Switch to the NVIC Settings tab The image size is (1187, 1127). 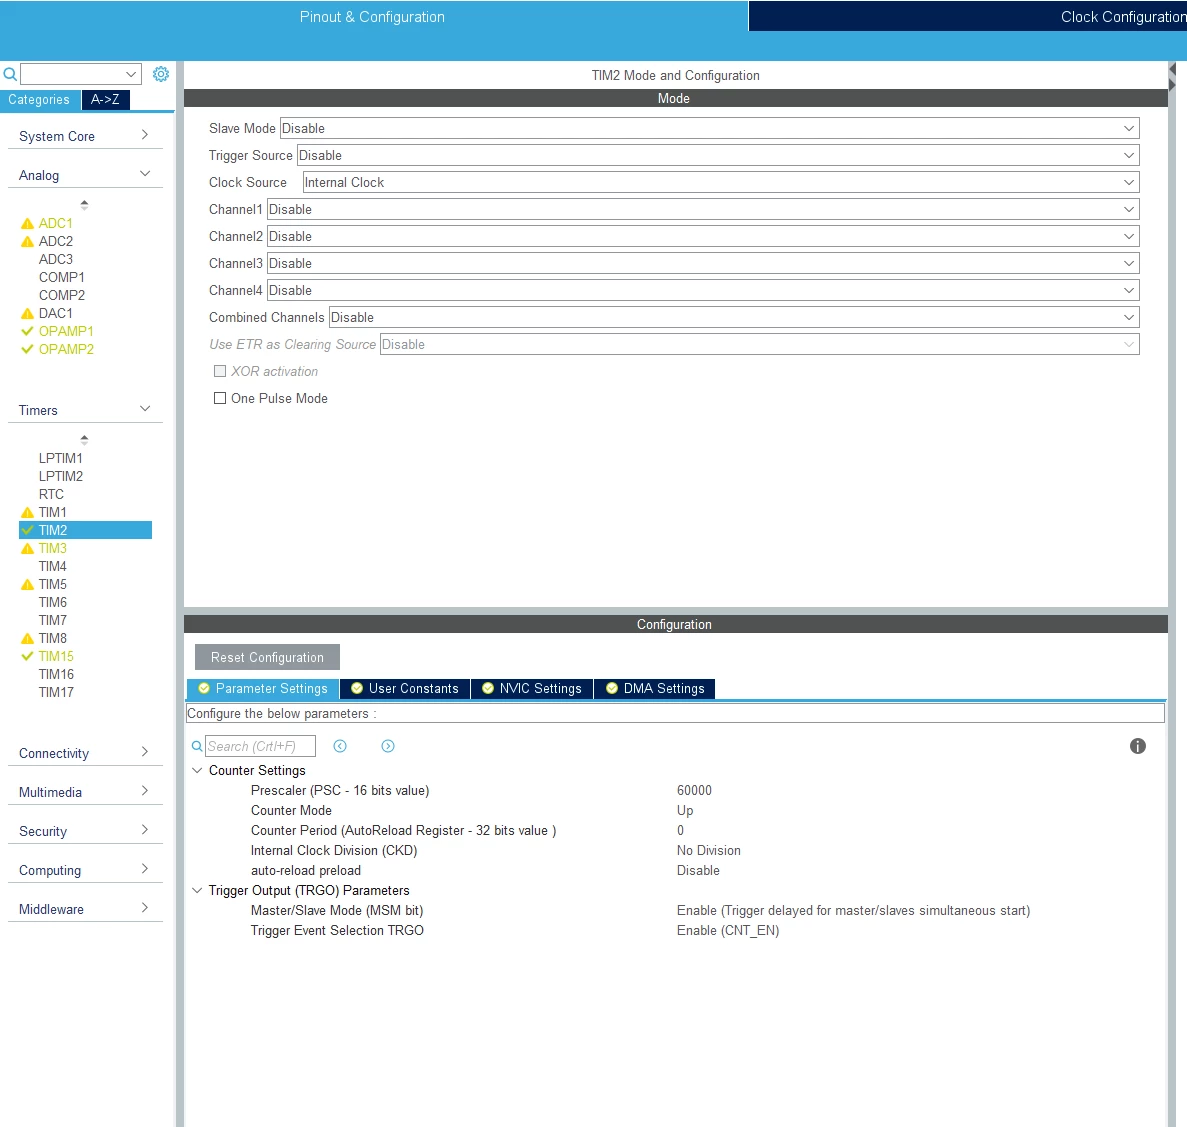point(532,689)
